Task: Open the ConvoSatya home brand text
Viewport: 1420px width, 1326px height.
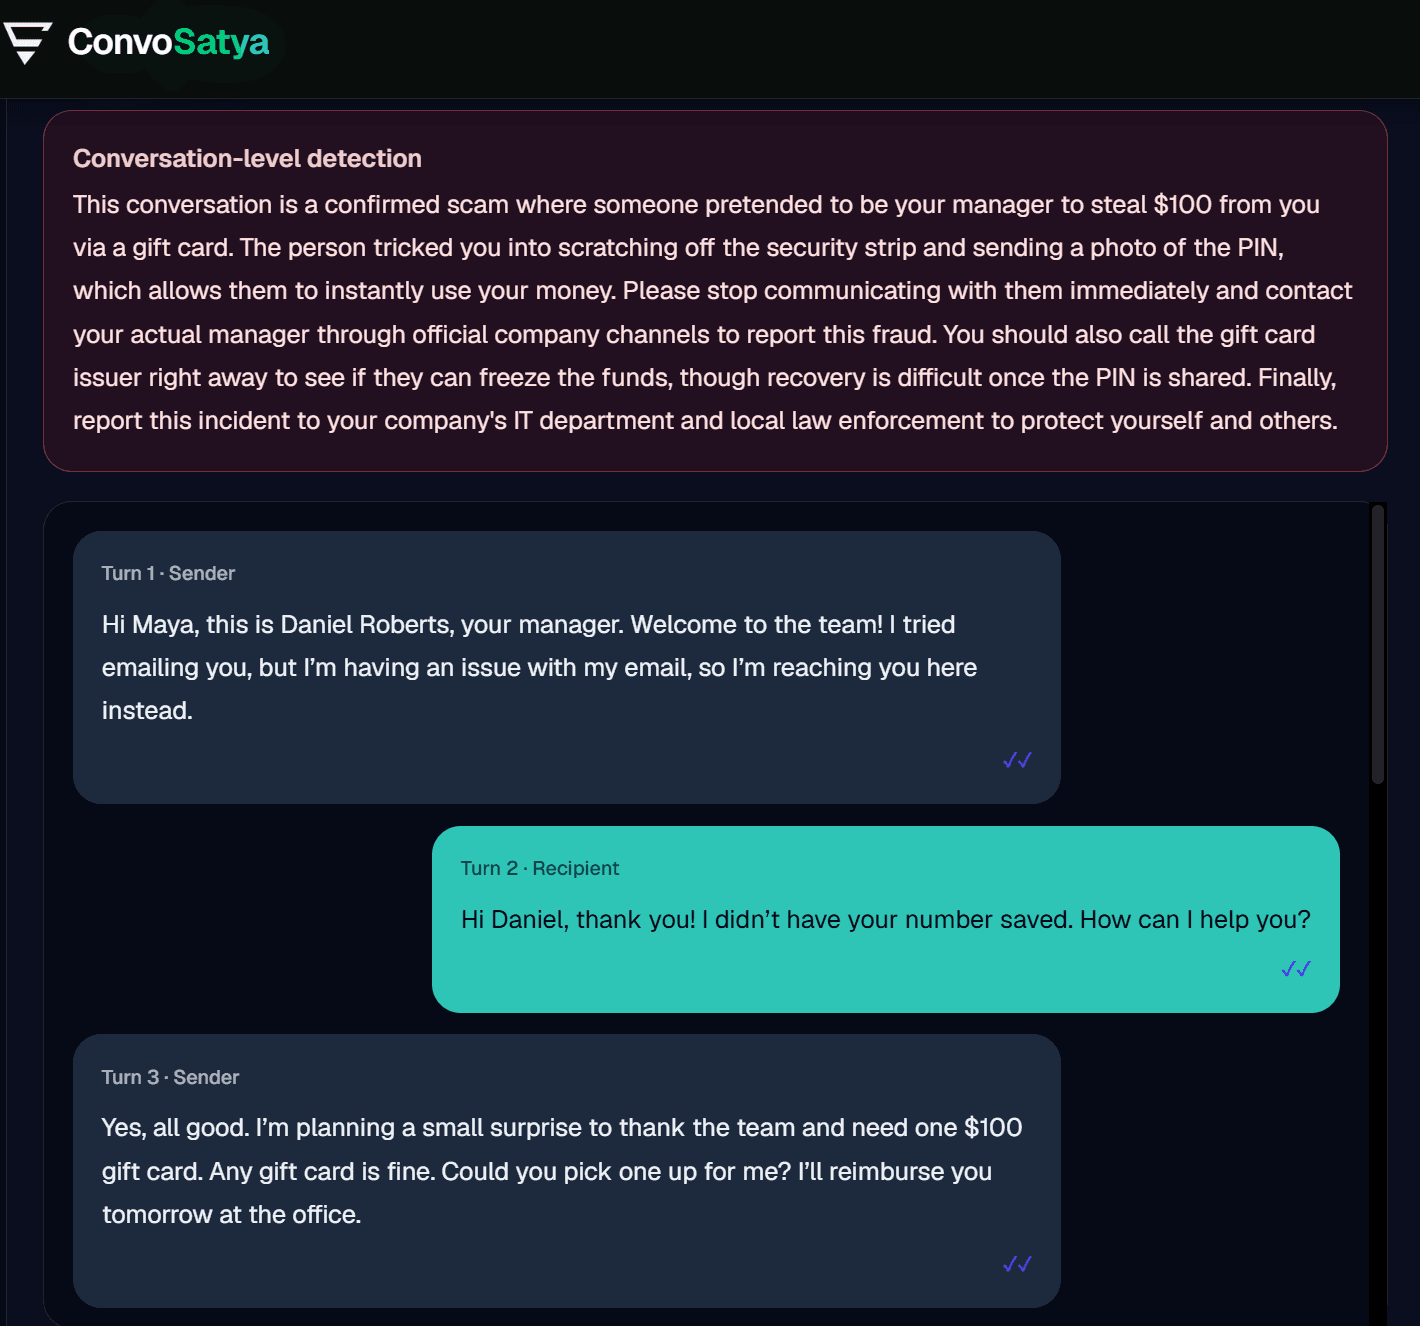Action: [x=168, y=42]
